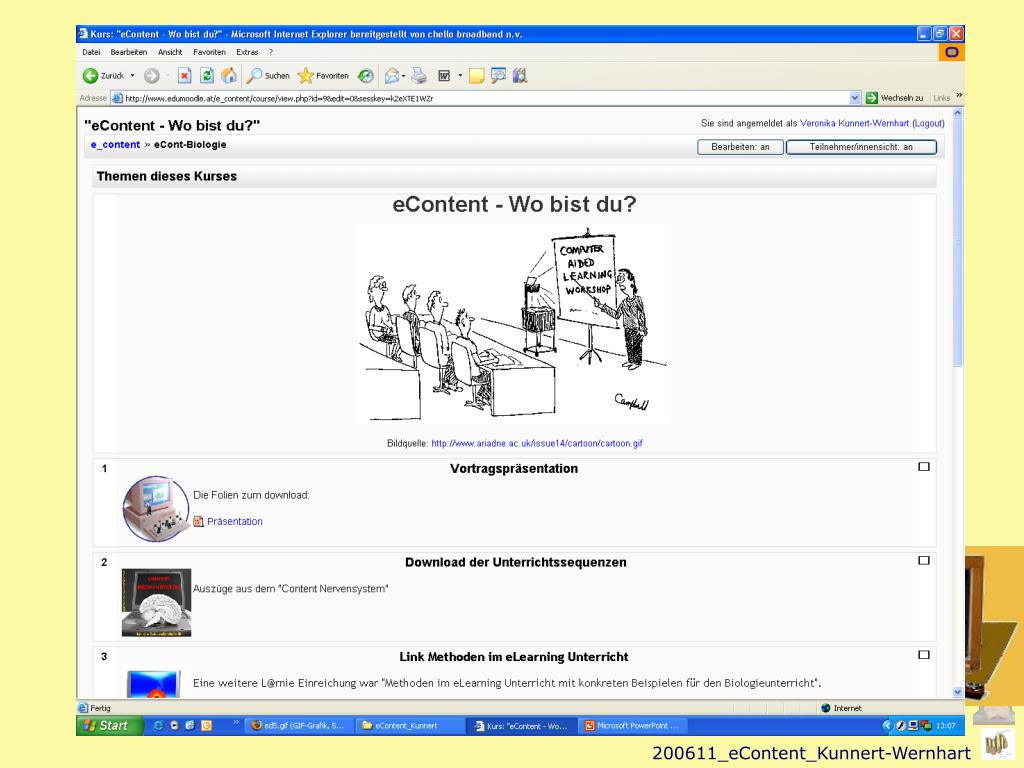Toggle topic 2 Download der Unterrichtssequenzen box

[x=923, y=560]
